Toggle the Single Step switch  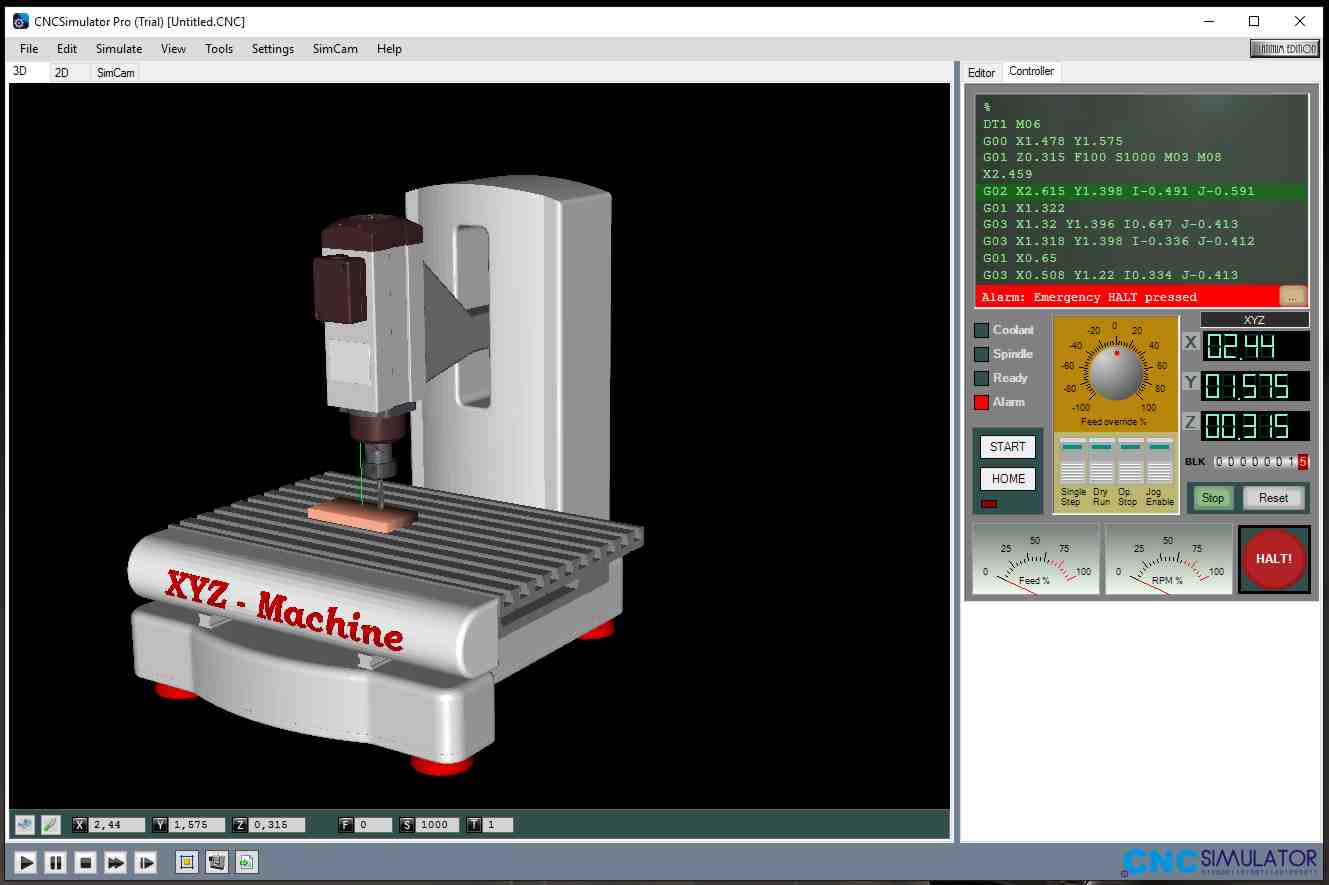1072,462
